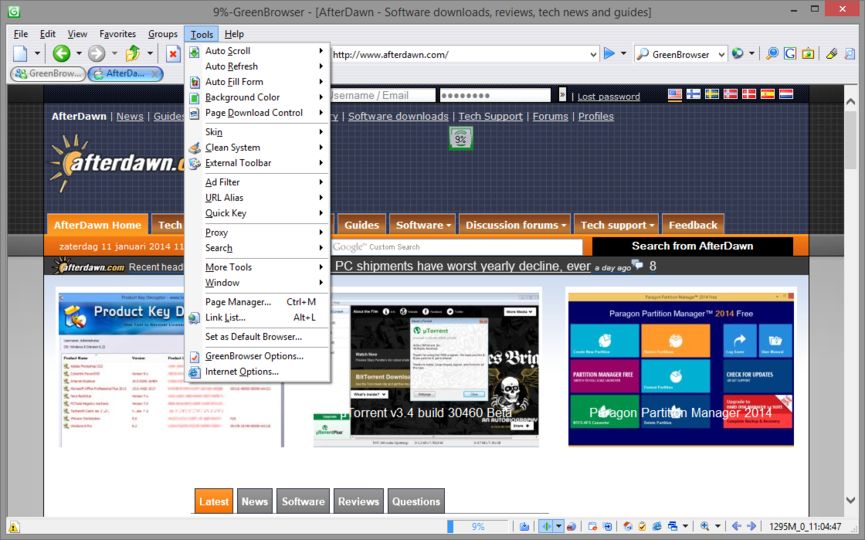
Task: Click the download manager icon in status bar
Action: click(524, 526)
